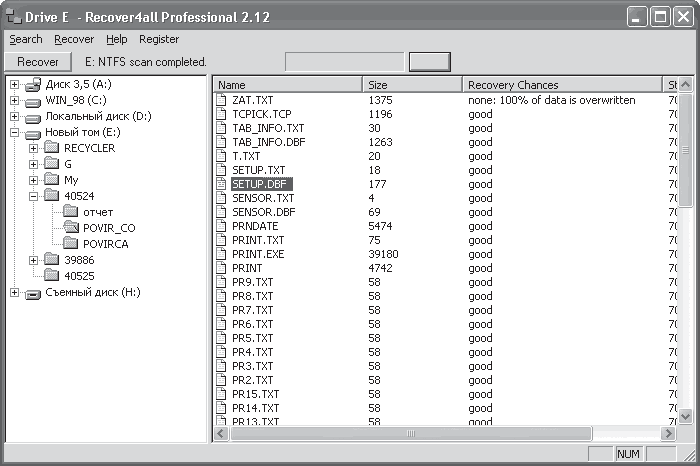Select the SETUP.DBF file icon

coord(221,183)
